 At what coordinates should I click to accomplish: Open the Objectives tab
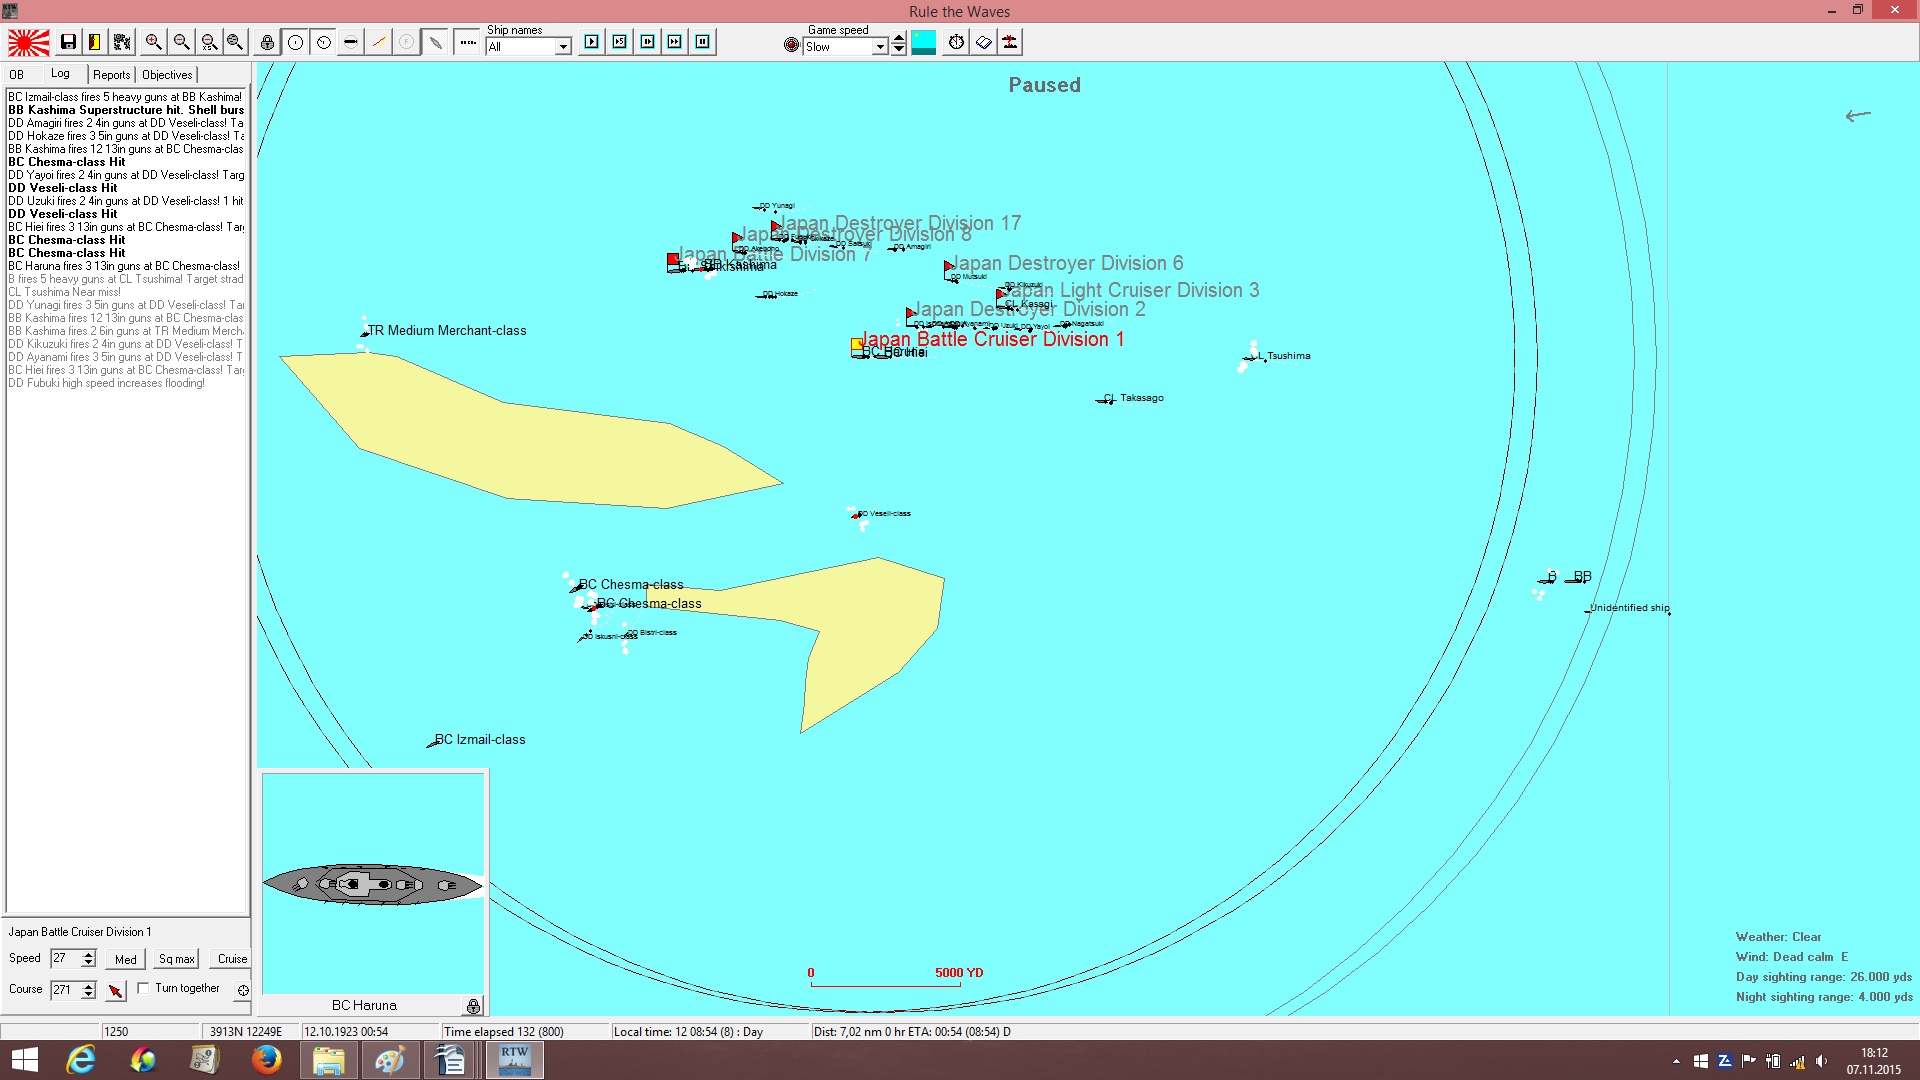[167, 75]
